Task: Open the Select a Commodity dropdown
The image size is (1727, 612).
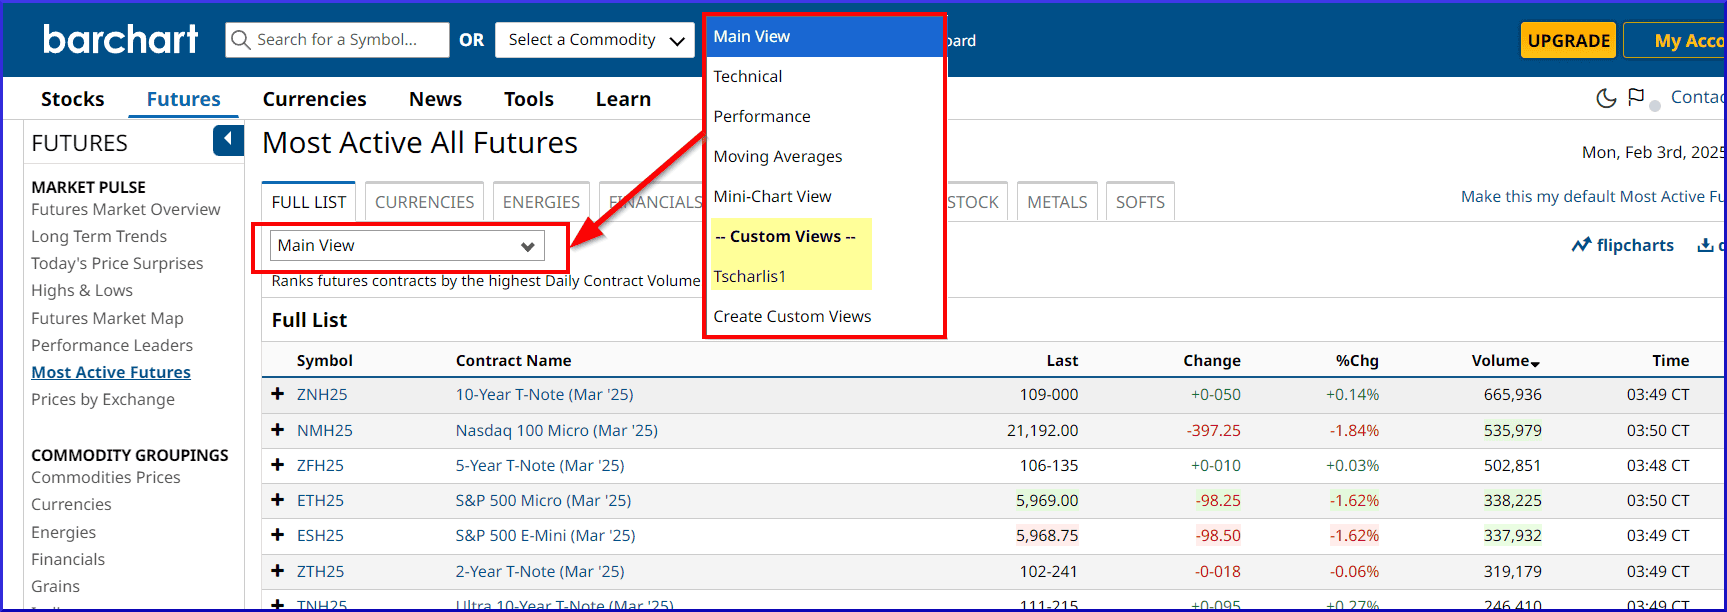Action: pos(595,40)
